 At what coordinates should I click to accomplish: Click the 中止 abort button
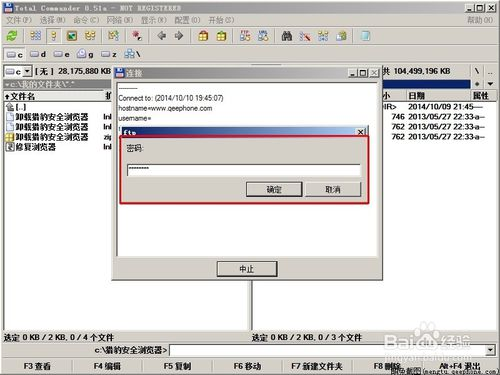(247, 269)
